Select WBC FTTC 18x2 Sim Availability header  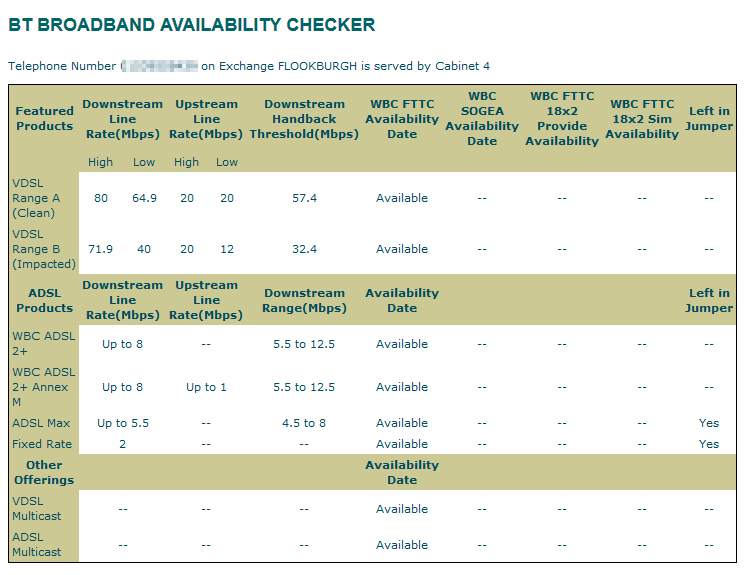click(642, 119)
